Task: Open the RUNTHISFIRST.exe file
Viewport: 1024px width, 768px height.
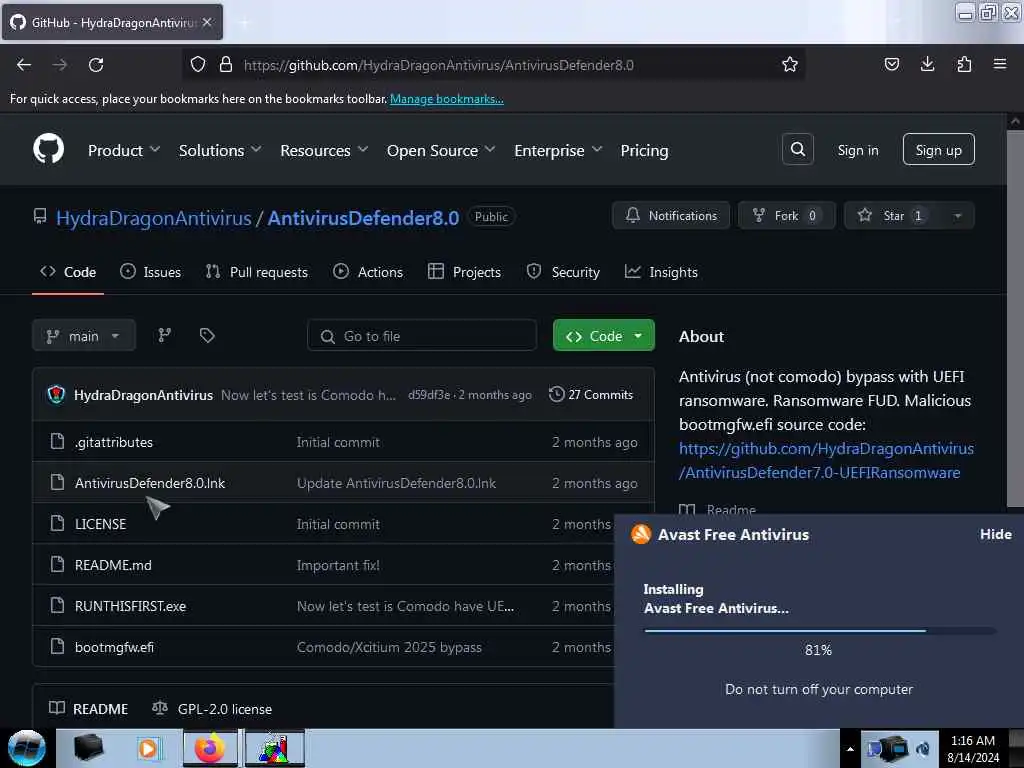Action: (x=130, y=606)
